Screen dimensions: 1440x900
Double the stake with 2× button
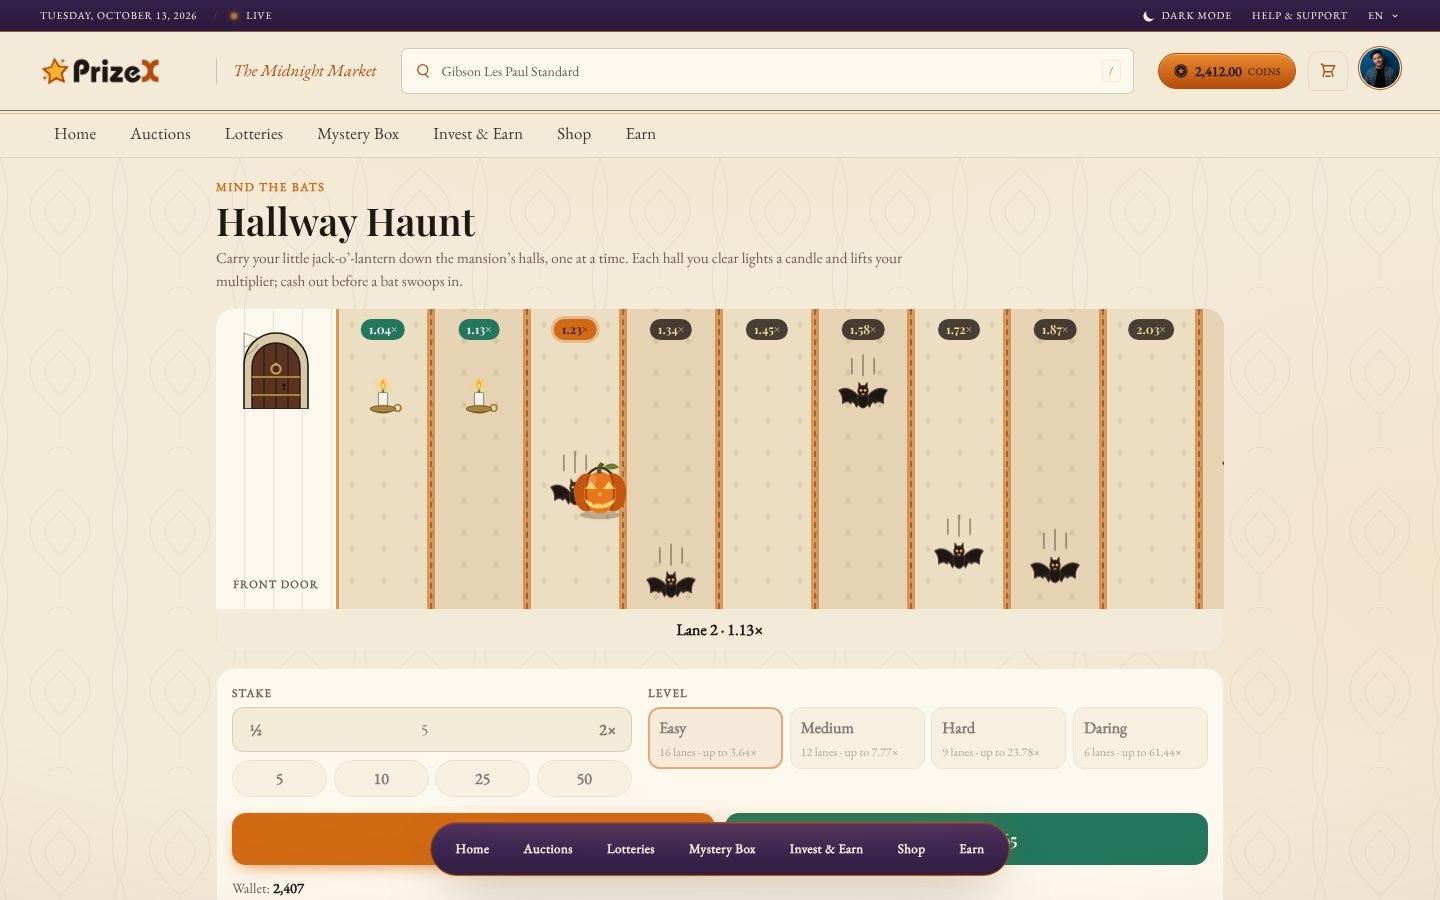[x=607, y=730]
